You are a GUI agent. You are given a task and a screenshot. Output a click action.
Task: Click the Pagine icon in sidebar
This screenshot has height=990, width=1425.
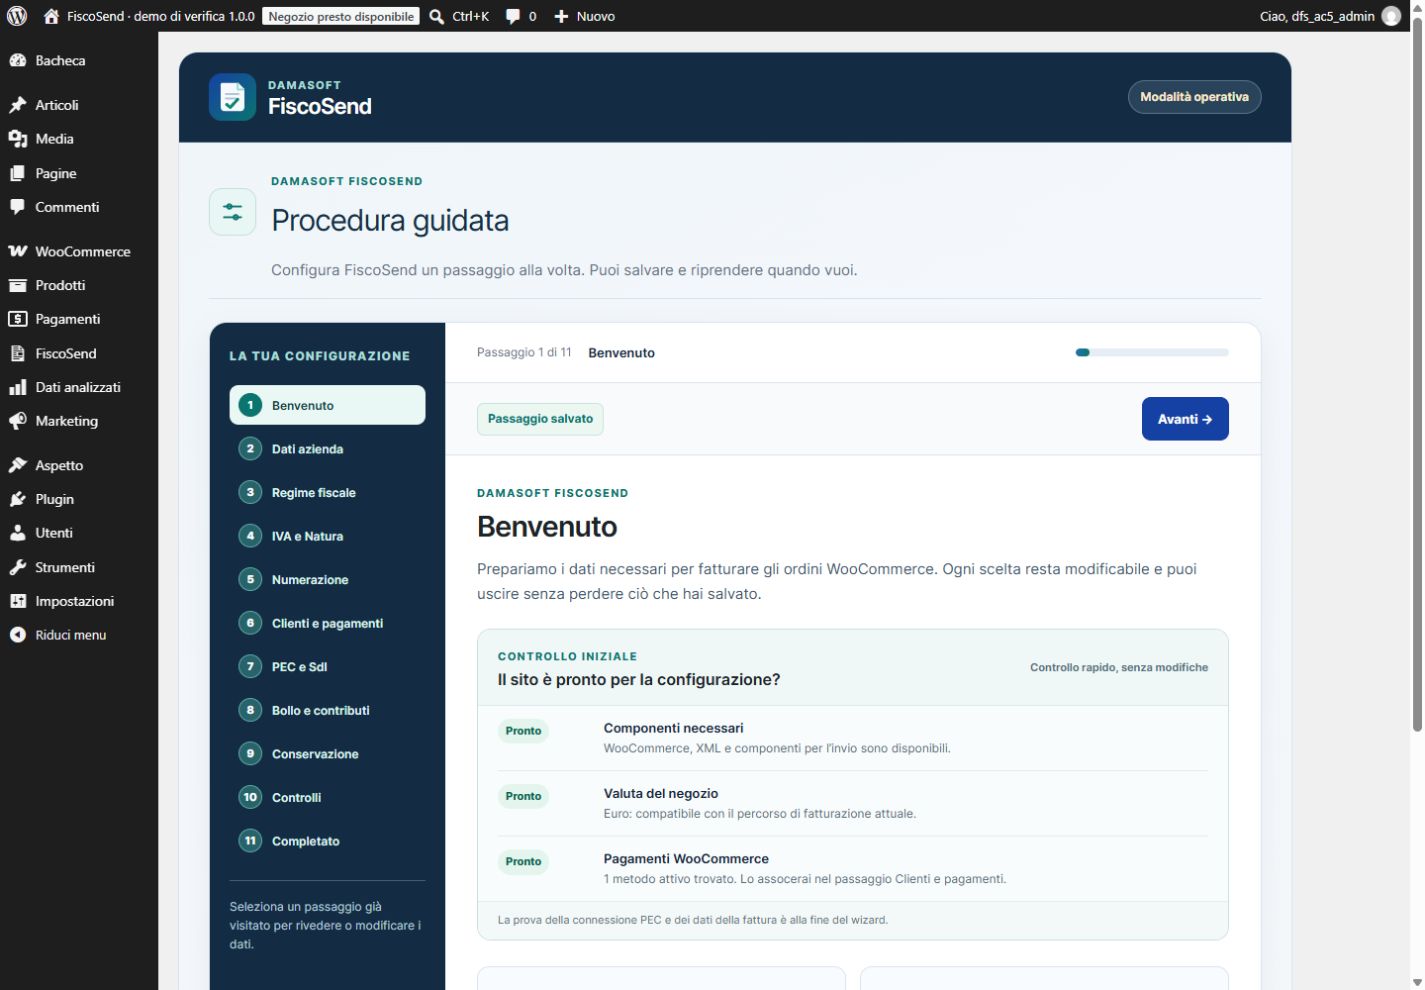point(17,173)
